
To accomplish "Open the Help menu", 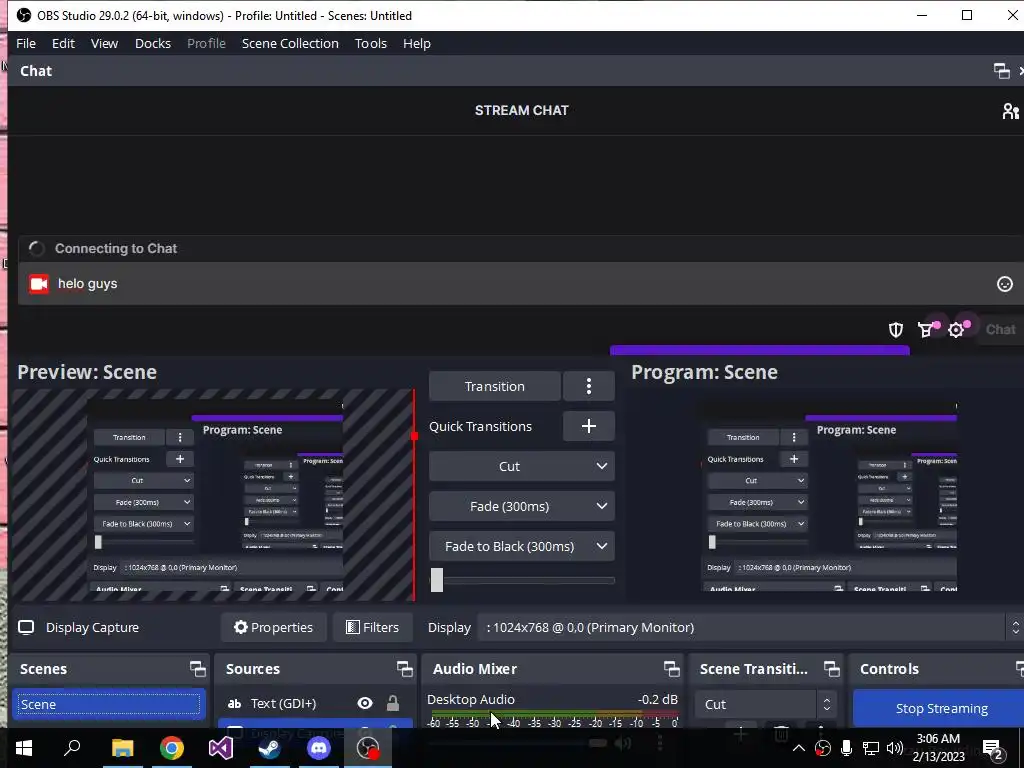I will tap(417, 44).
